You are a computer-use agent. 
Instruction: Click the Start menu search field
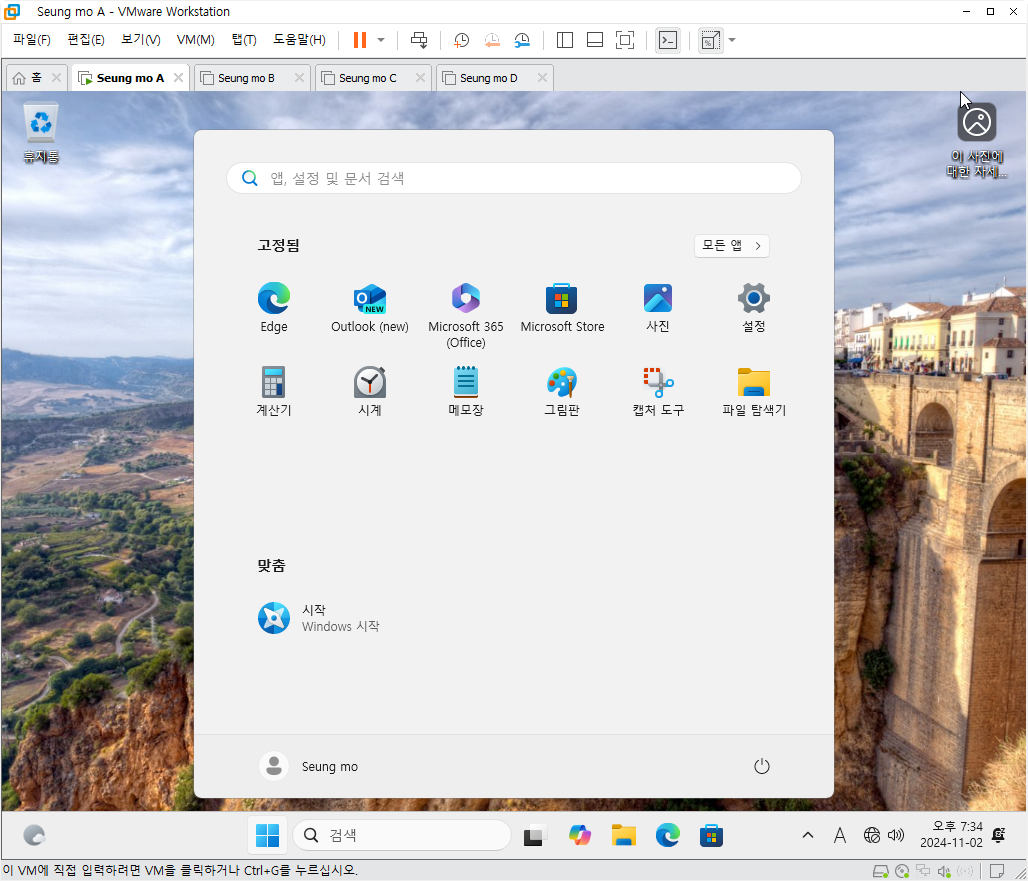[x=514, y=178]
